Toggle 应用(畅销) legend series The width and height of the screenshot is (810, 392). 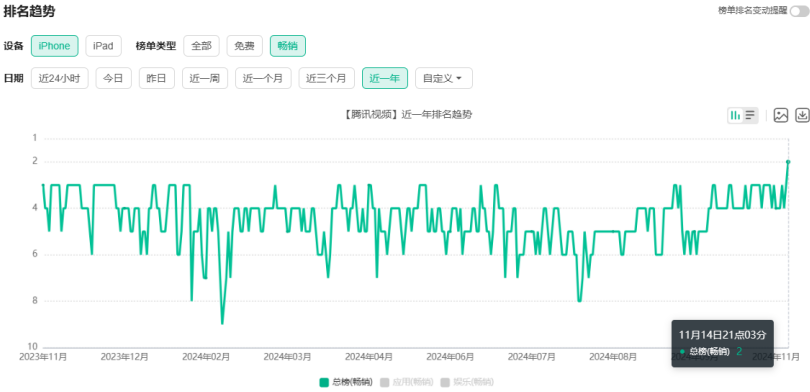(x=407, y=382)
